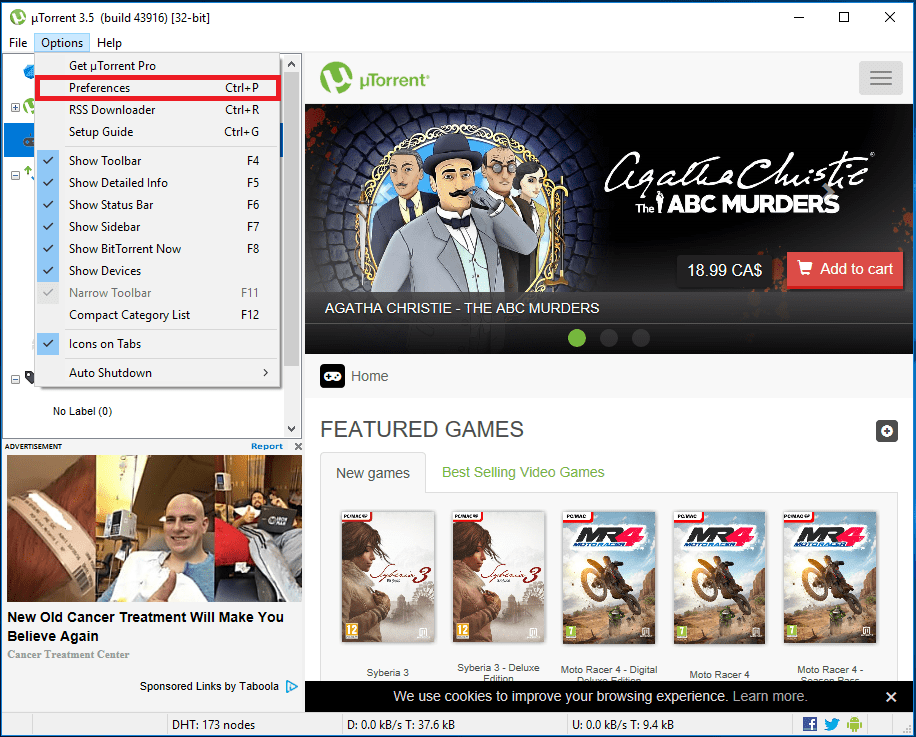Launch the Setup Guide menu entry

pos(158,132)
